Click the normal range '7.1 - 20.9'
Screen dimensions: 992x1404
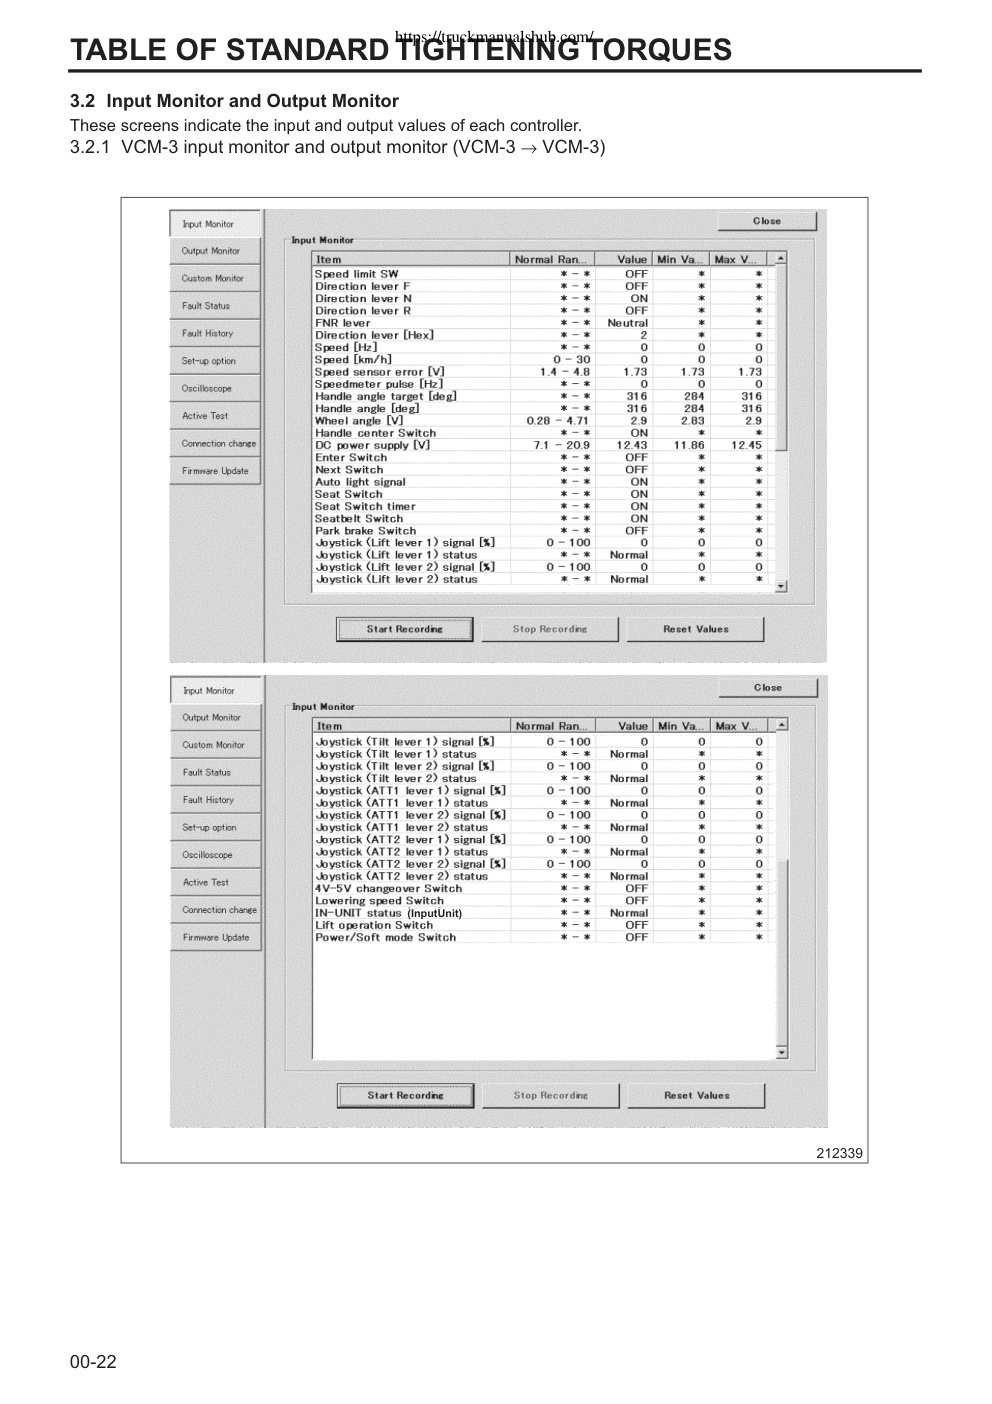(x=562, y=445)
